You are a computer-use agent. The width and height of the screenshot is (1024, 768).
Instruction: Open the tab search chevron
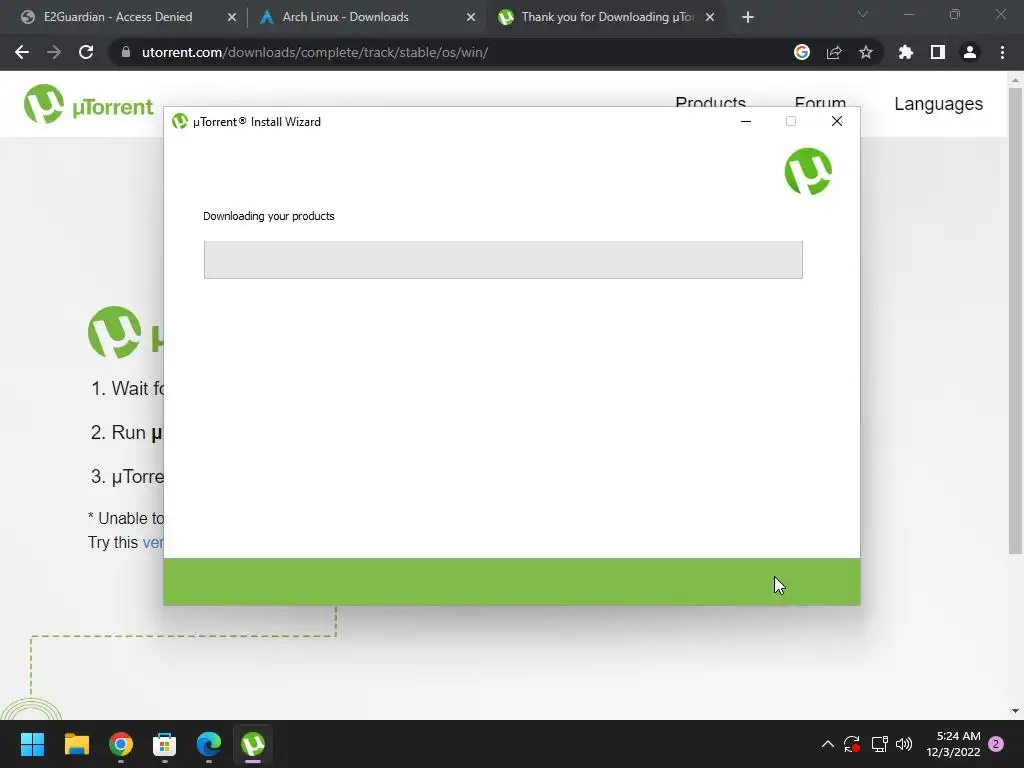[x=863, y=14]
